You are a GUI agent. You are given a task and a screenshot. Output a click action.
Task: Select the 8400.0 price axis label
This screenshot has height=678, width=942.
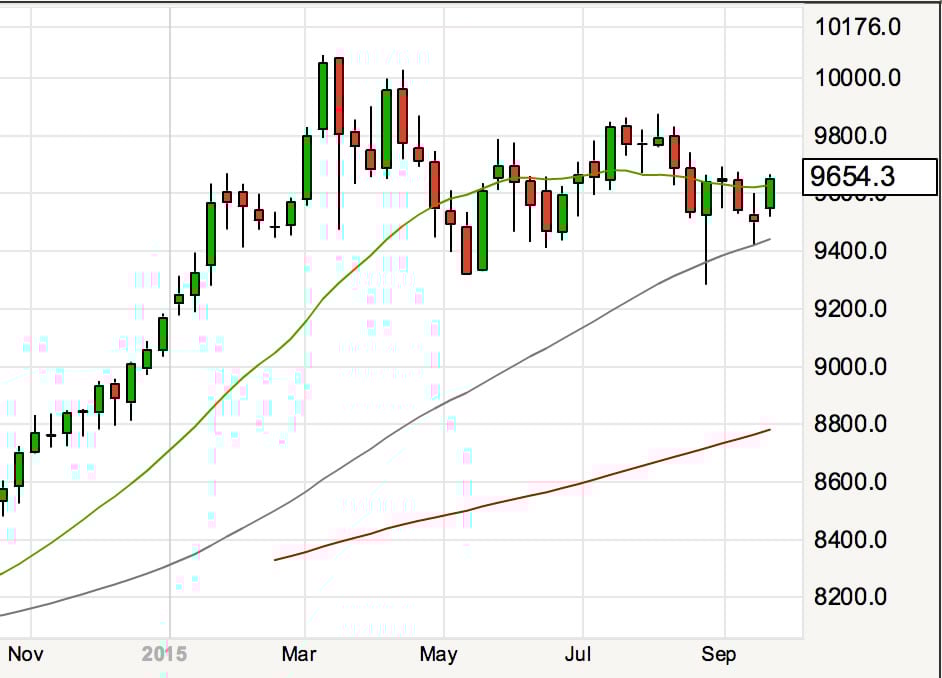pos(859,541)
